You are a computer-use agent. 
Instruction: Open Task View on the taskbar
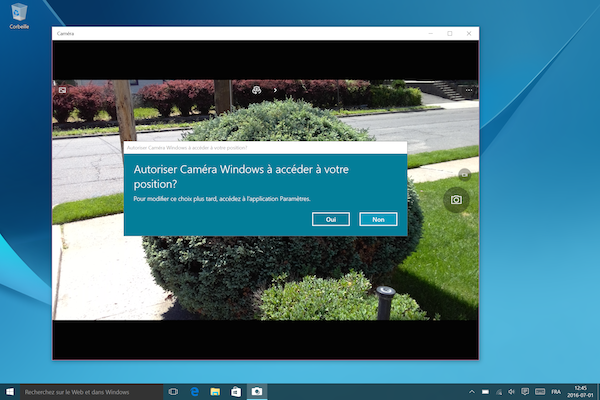point(173,392)
